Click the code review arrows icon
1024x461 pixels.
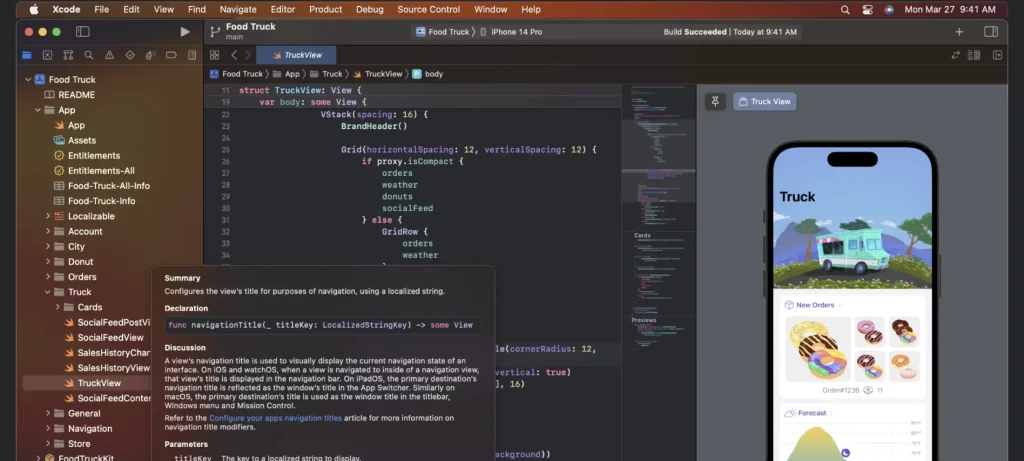pos(955,55)
